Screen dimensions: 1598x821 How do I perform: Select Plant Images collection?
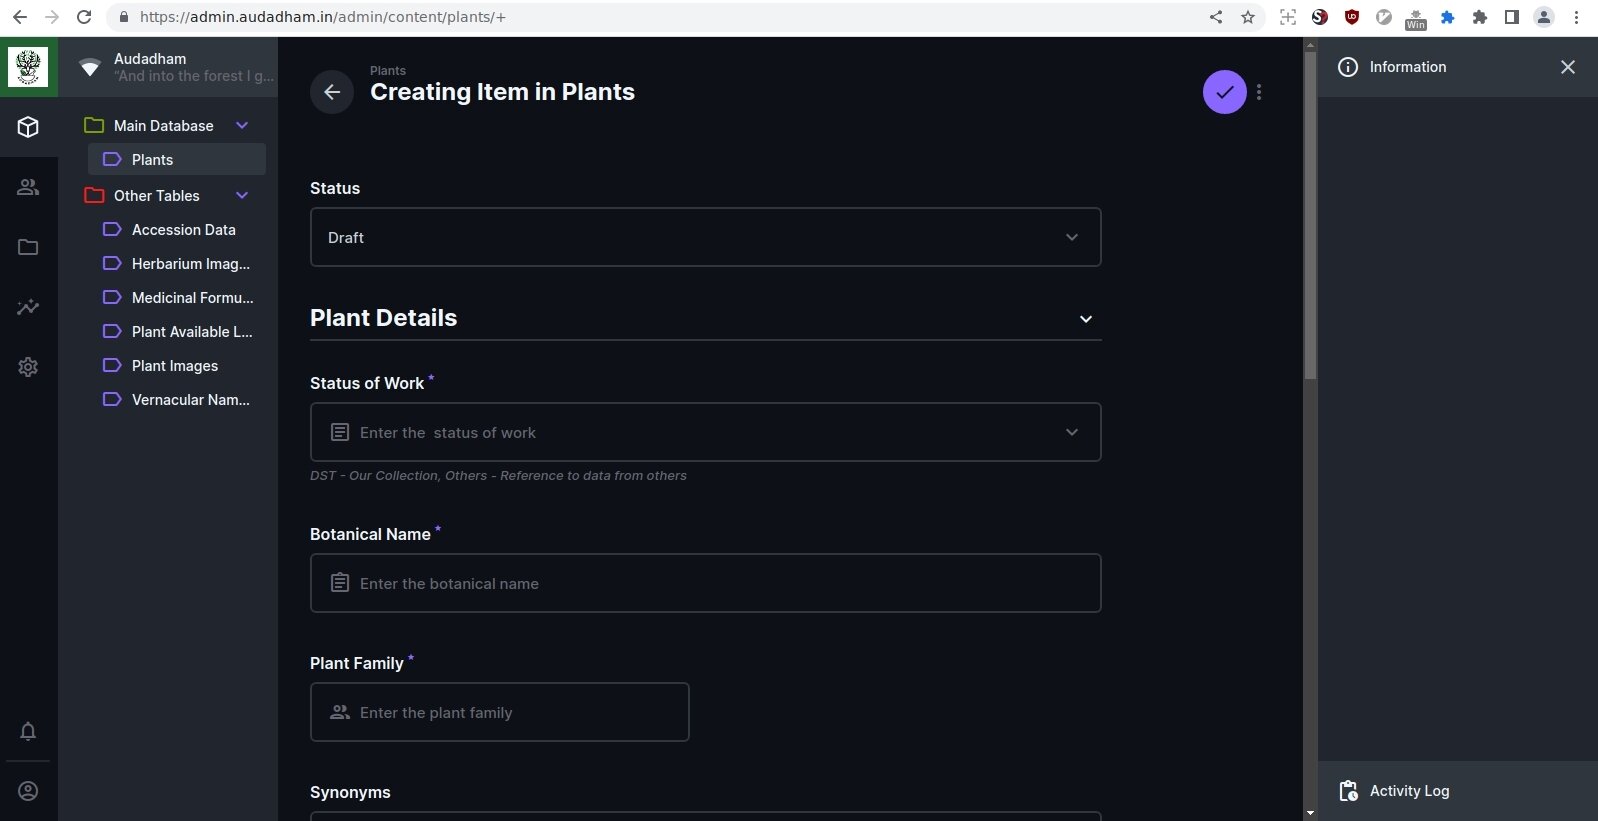176,366
